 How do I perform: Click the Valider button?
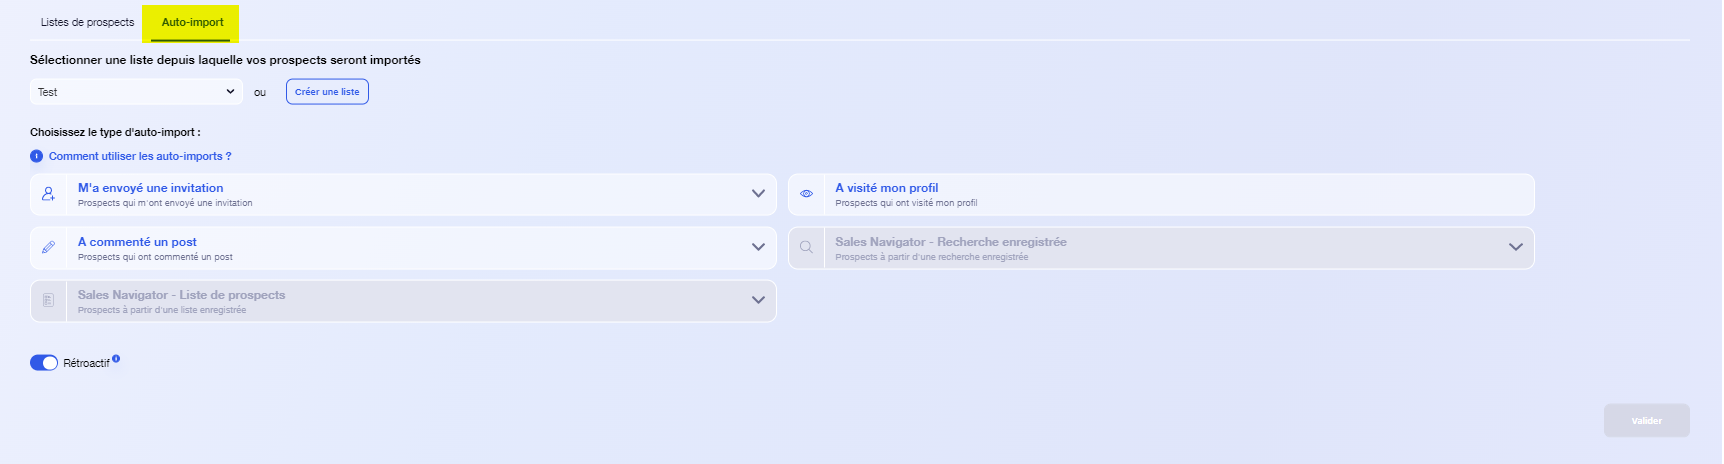click(x=1647, y=421)
